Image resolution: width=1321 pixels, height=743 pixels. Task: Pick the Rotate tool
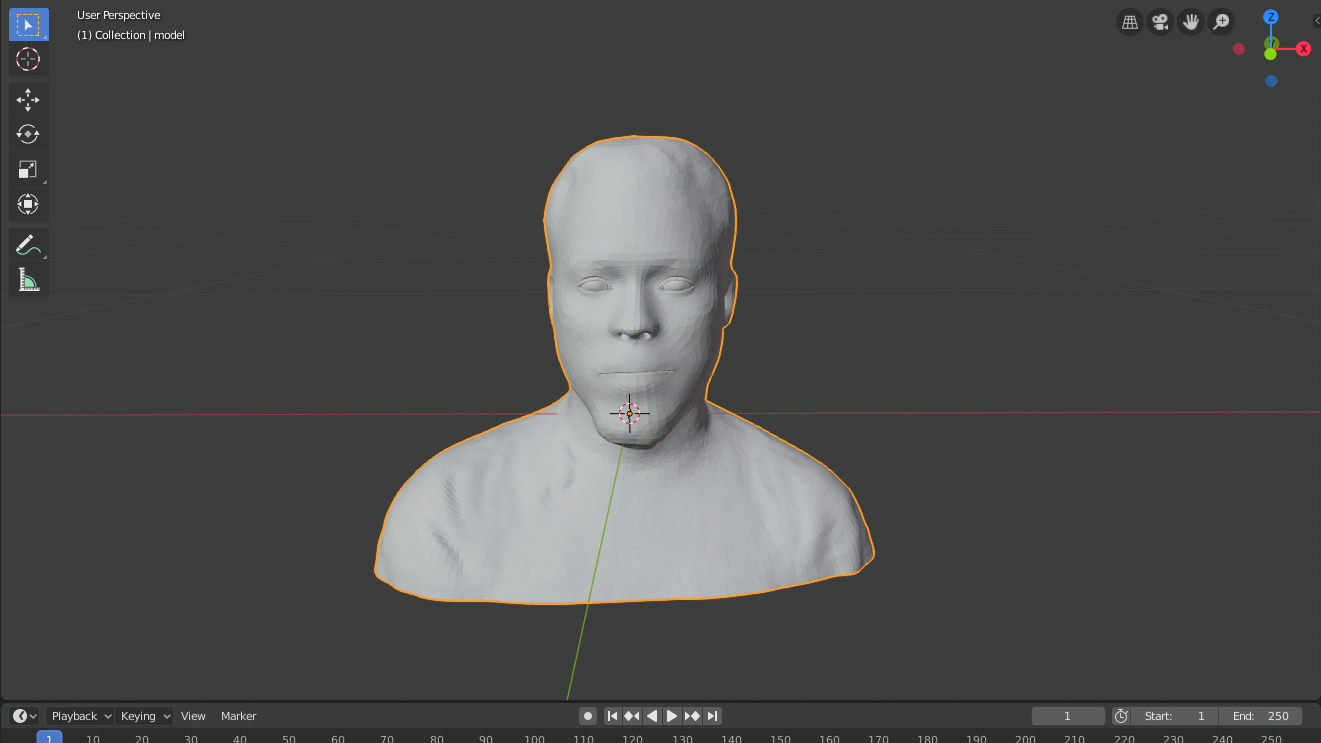(x=28, y=134)
